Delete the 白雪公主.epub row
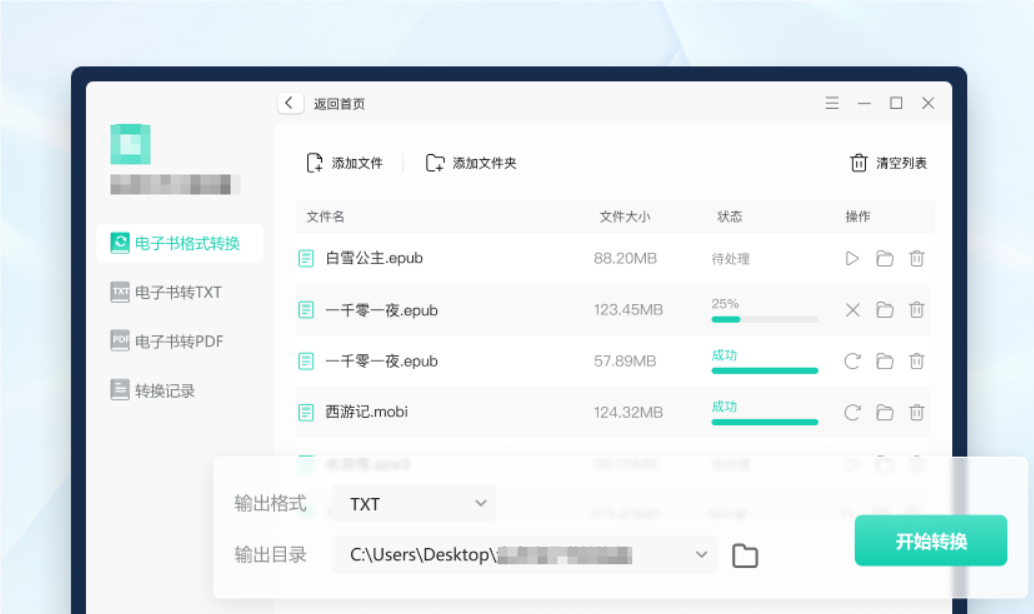Image resolution: width=1034 pixels, height=614 pixels. point(917,259)
